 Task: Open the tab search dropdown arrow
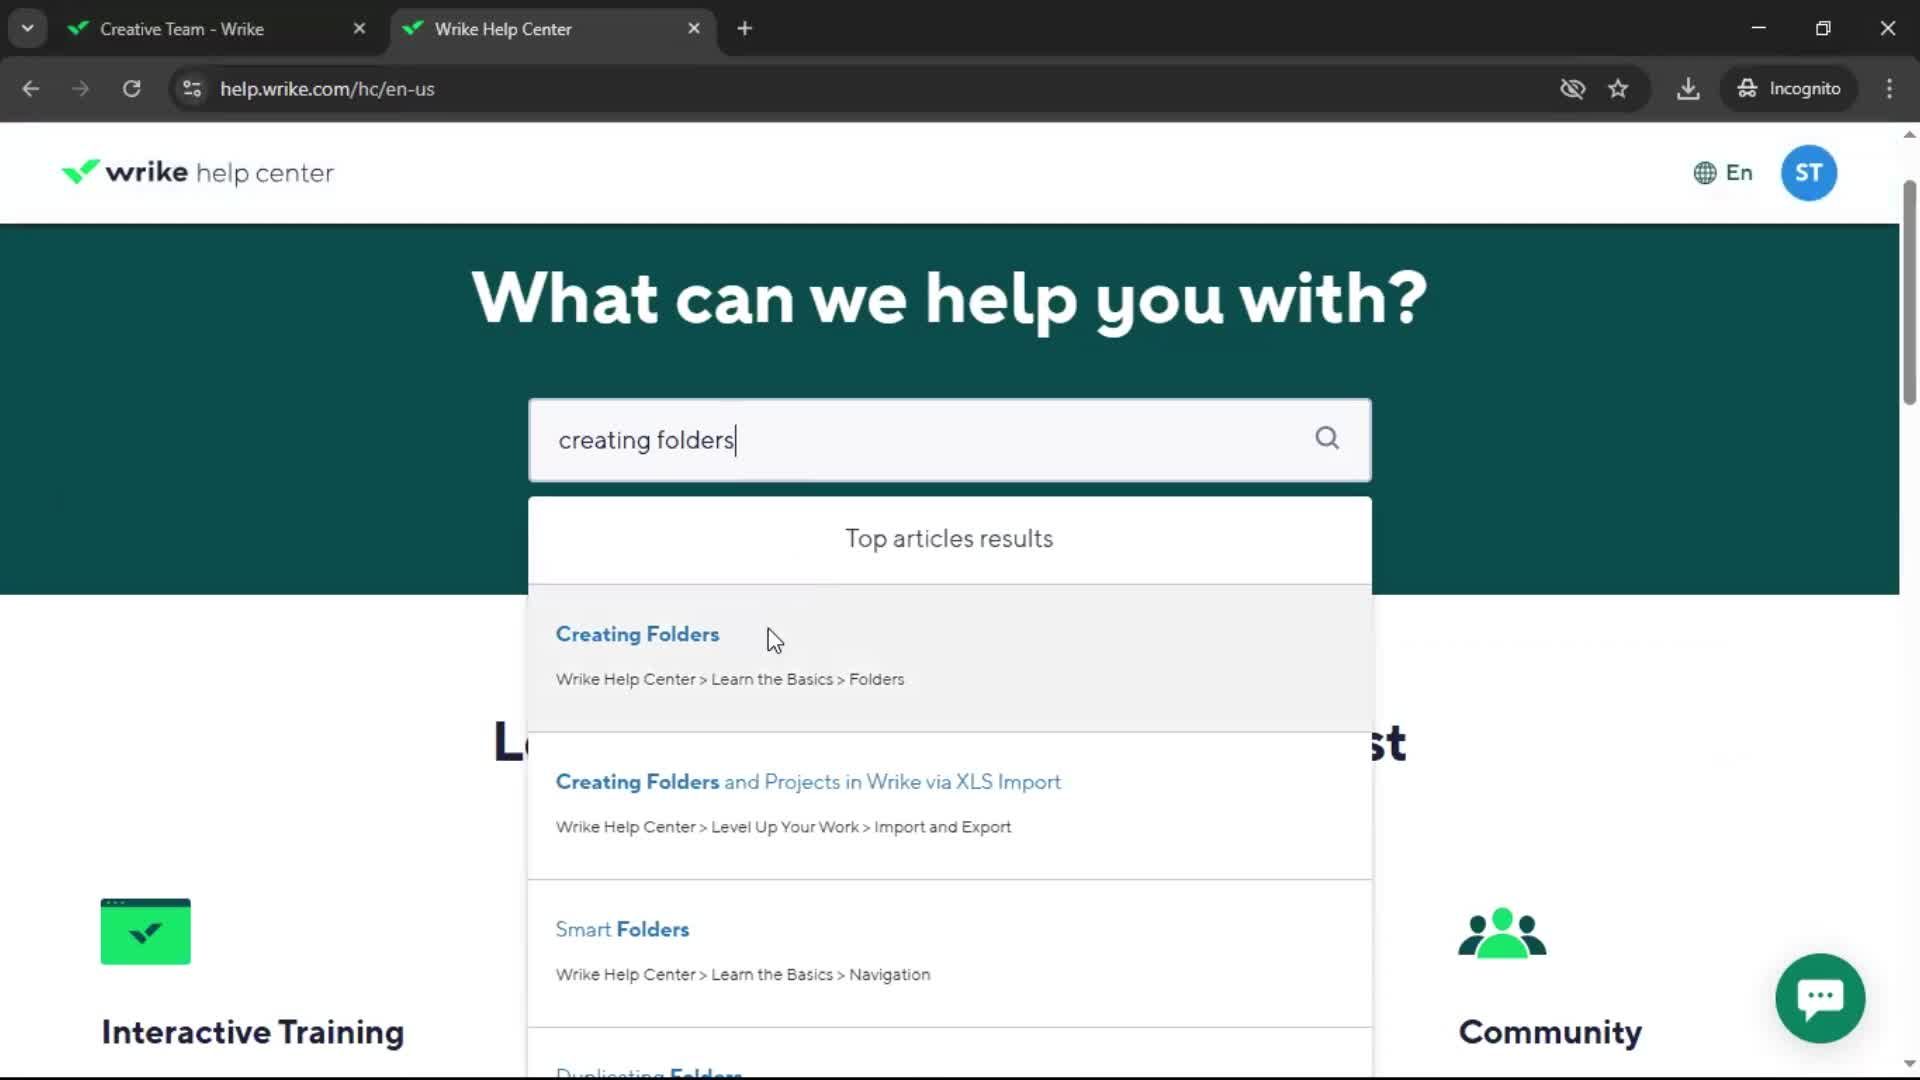pos(28,29)
